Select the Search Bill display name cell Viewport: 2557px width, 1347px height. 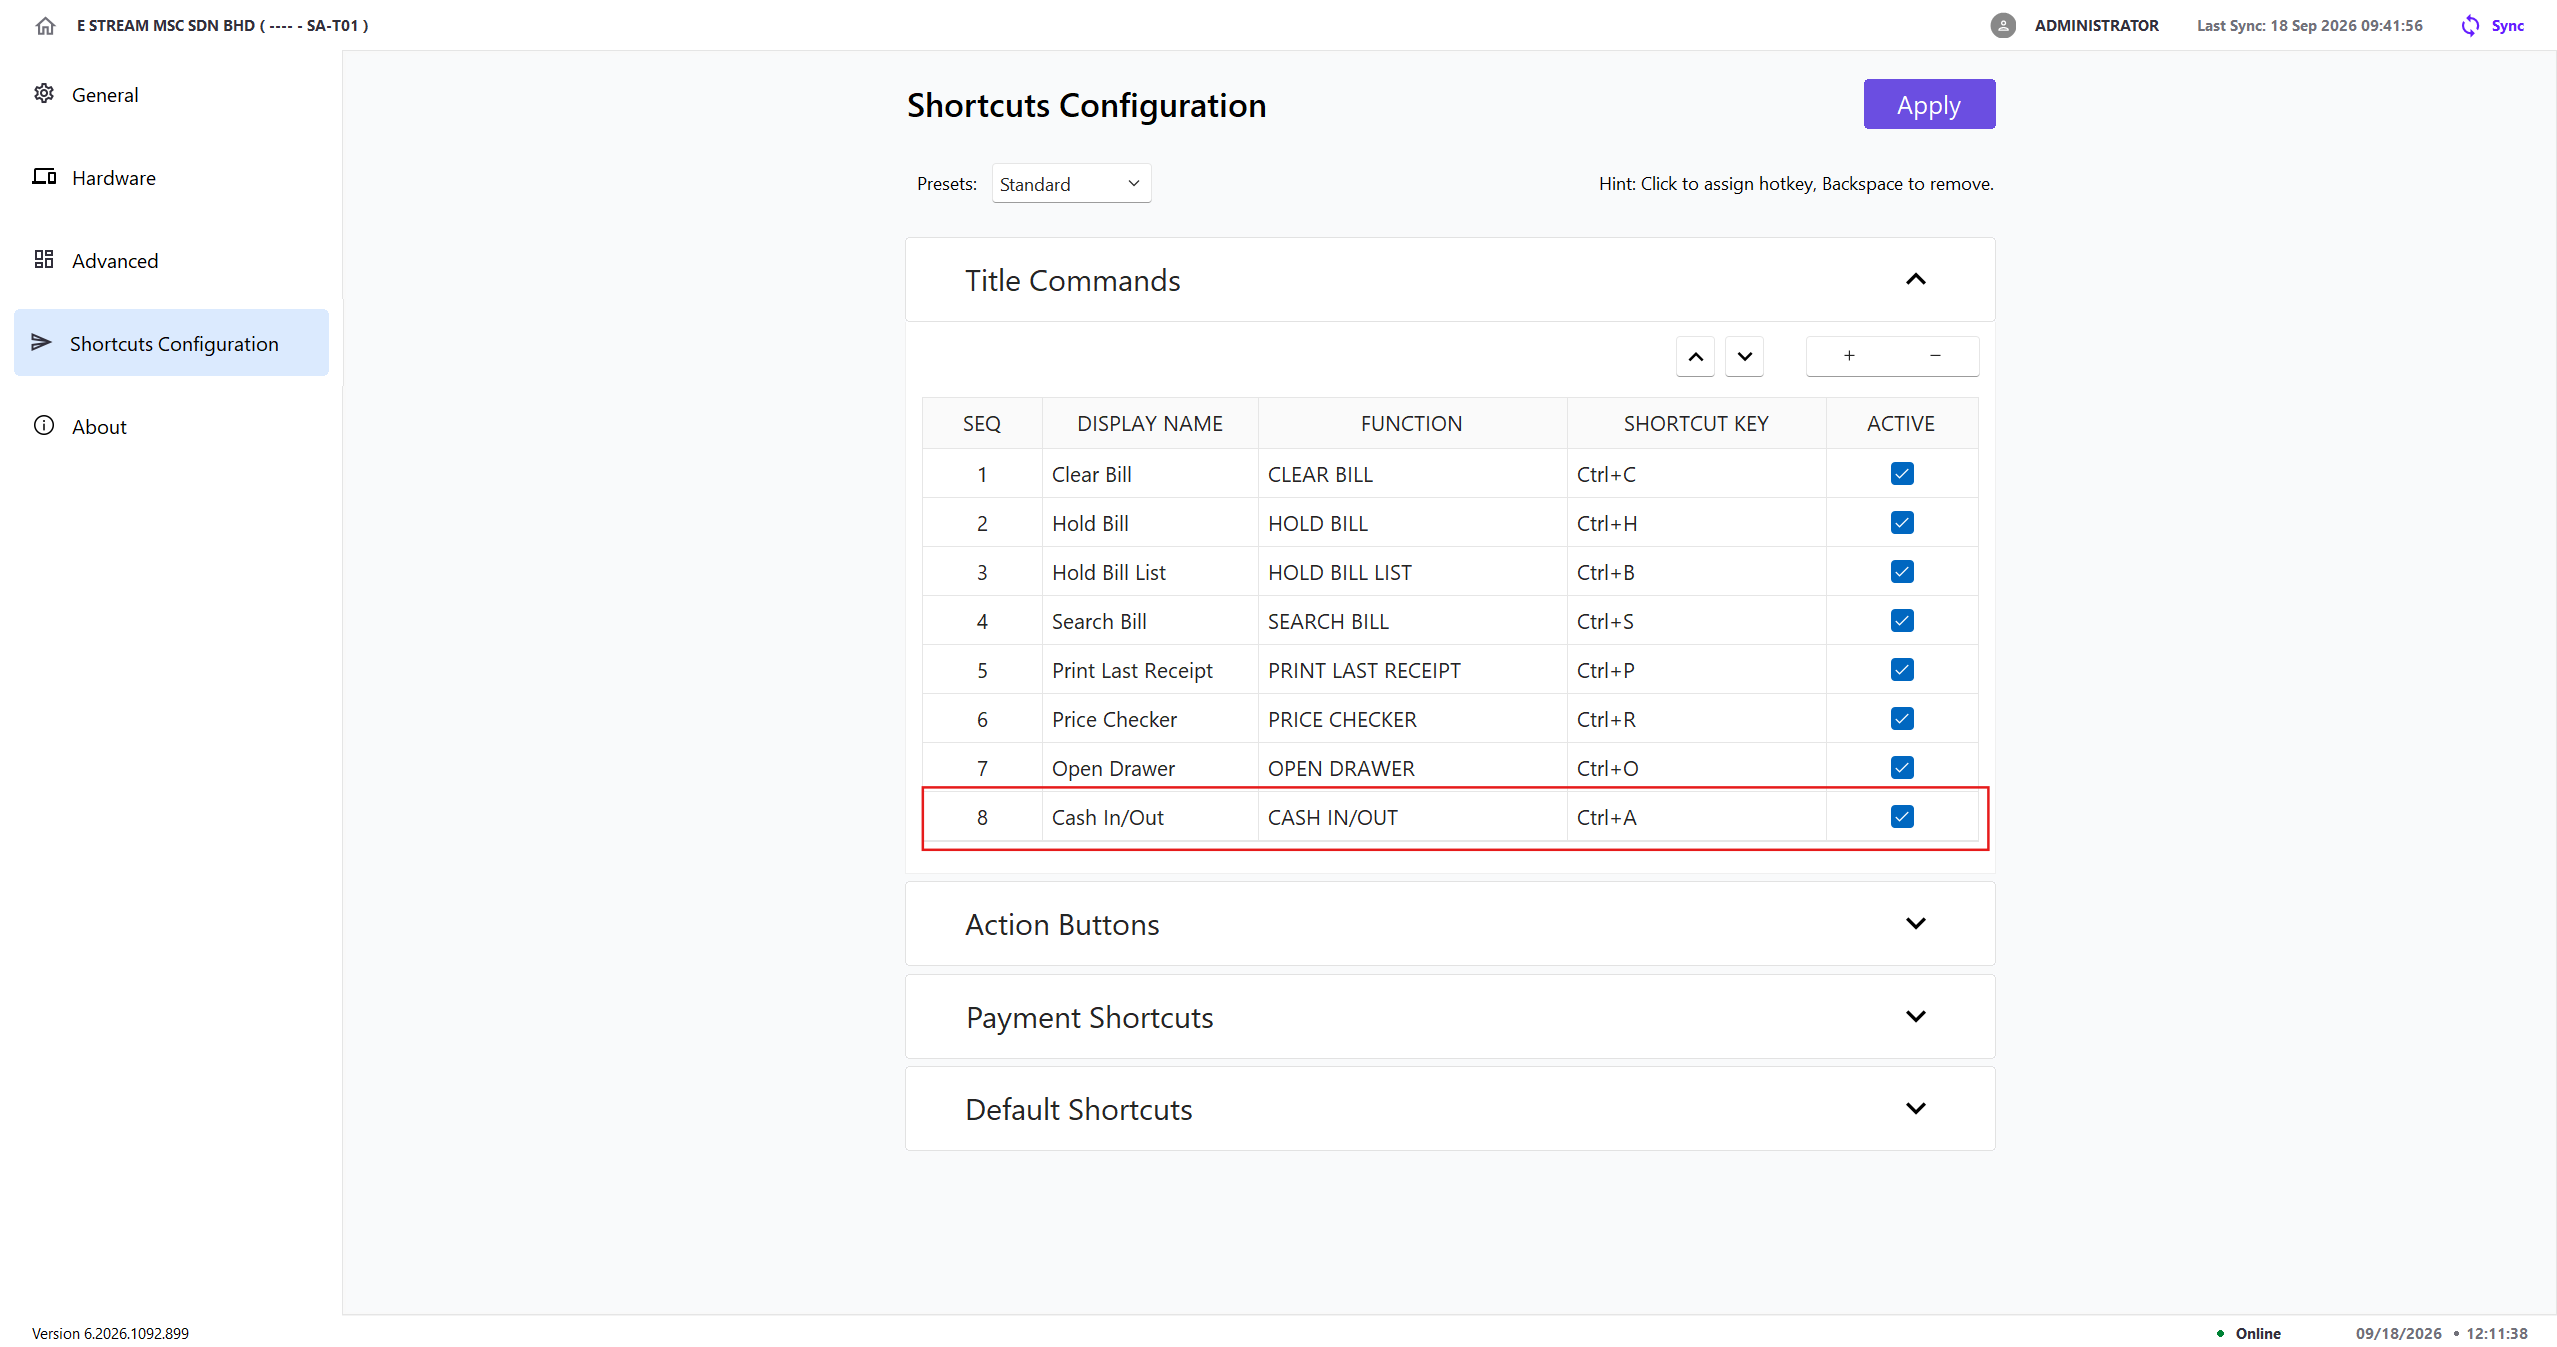[1150, 621]
